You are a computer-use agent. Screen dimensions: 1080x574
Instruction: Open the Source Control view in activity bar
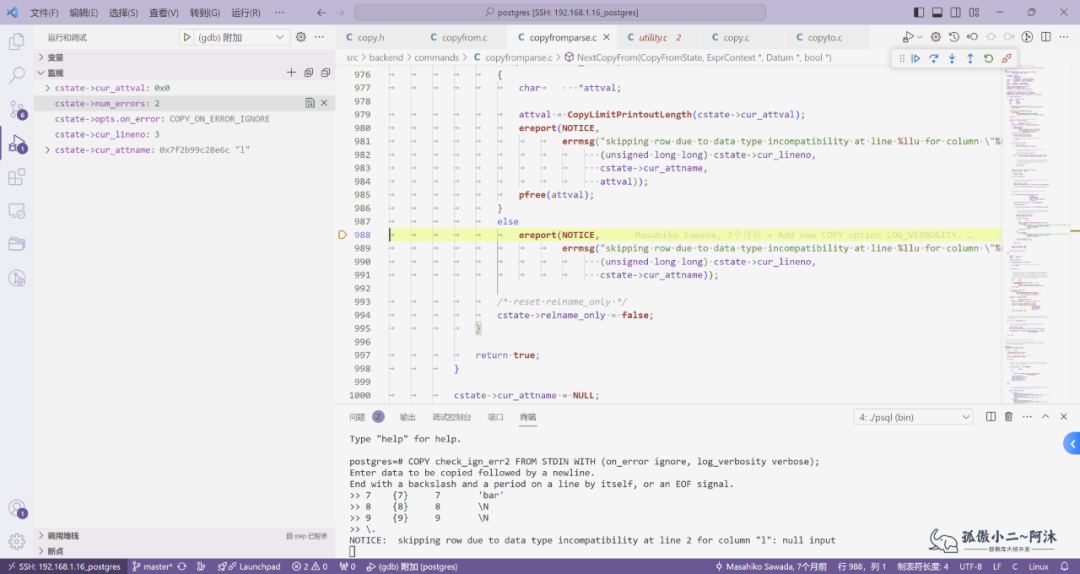pyautogui.click(x=17, y=109)
